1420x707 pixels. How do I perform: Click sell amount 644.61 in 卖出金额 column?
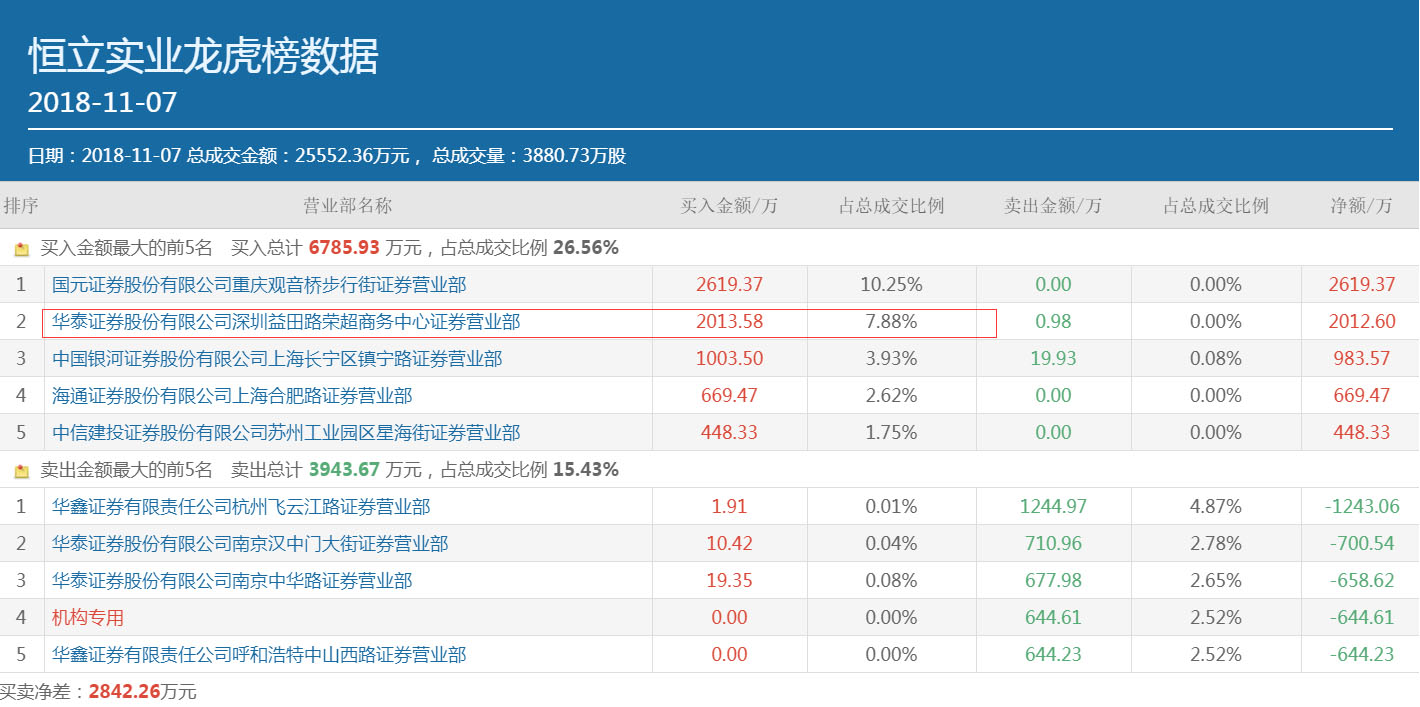click(1053, 618)
